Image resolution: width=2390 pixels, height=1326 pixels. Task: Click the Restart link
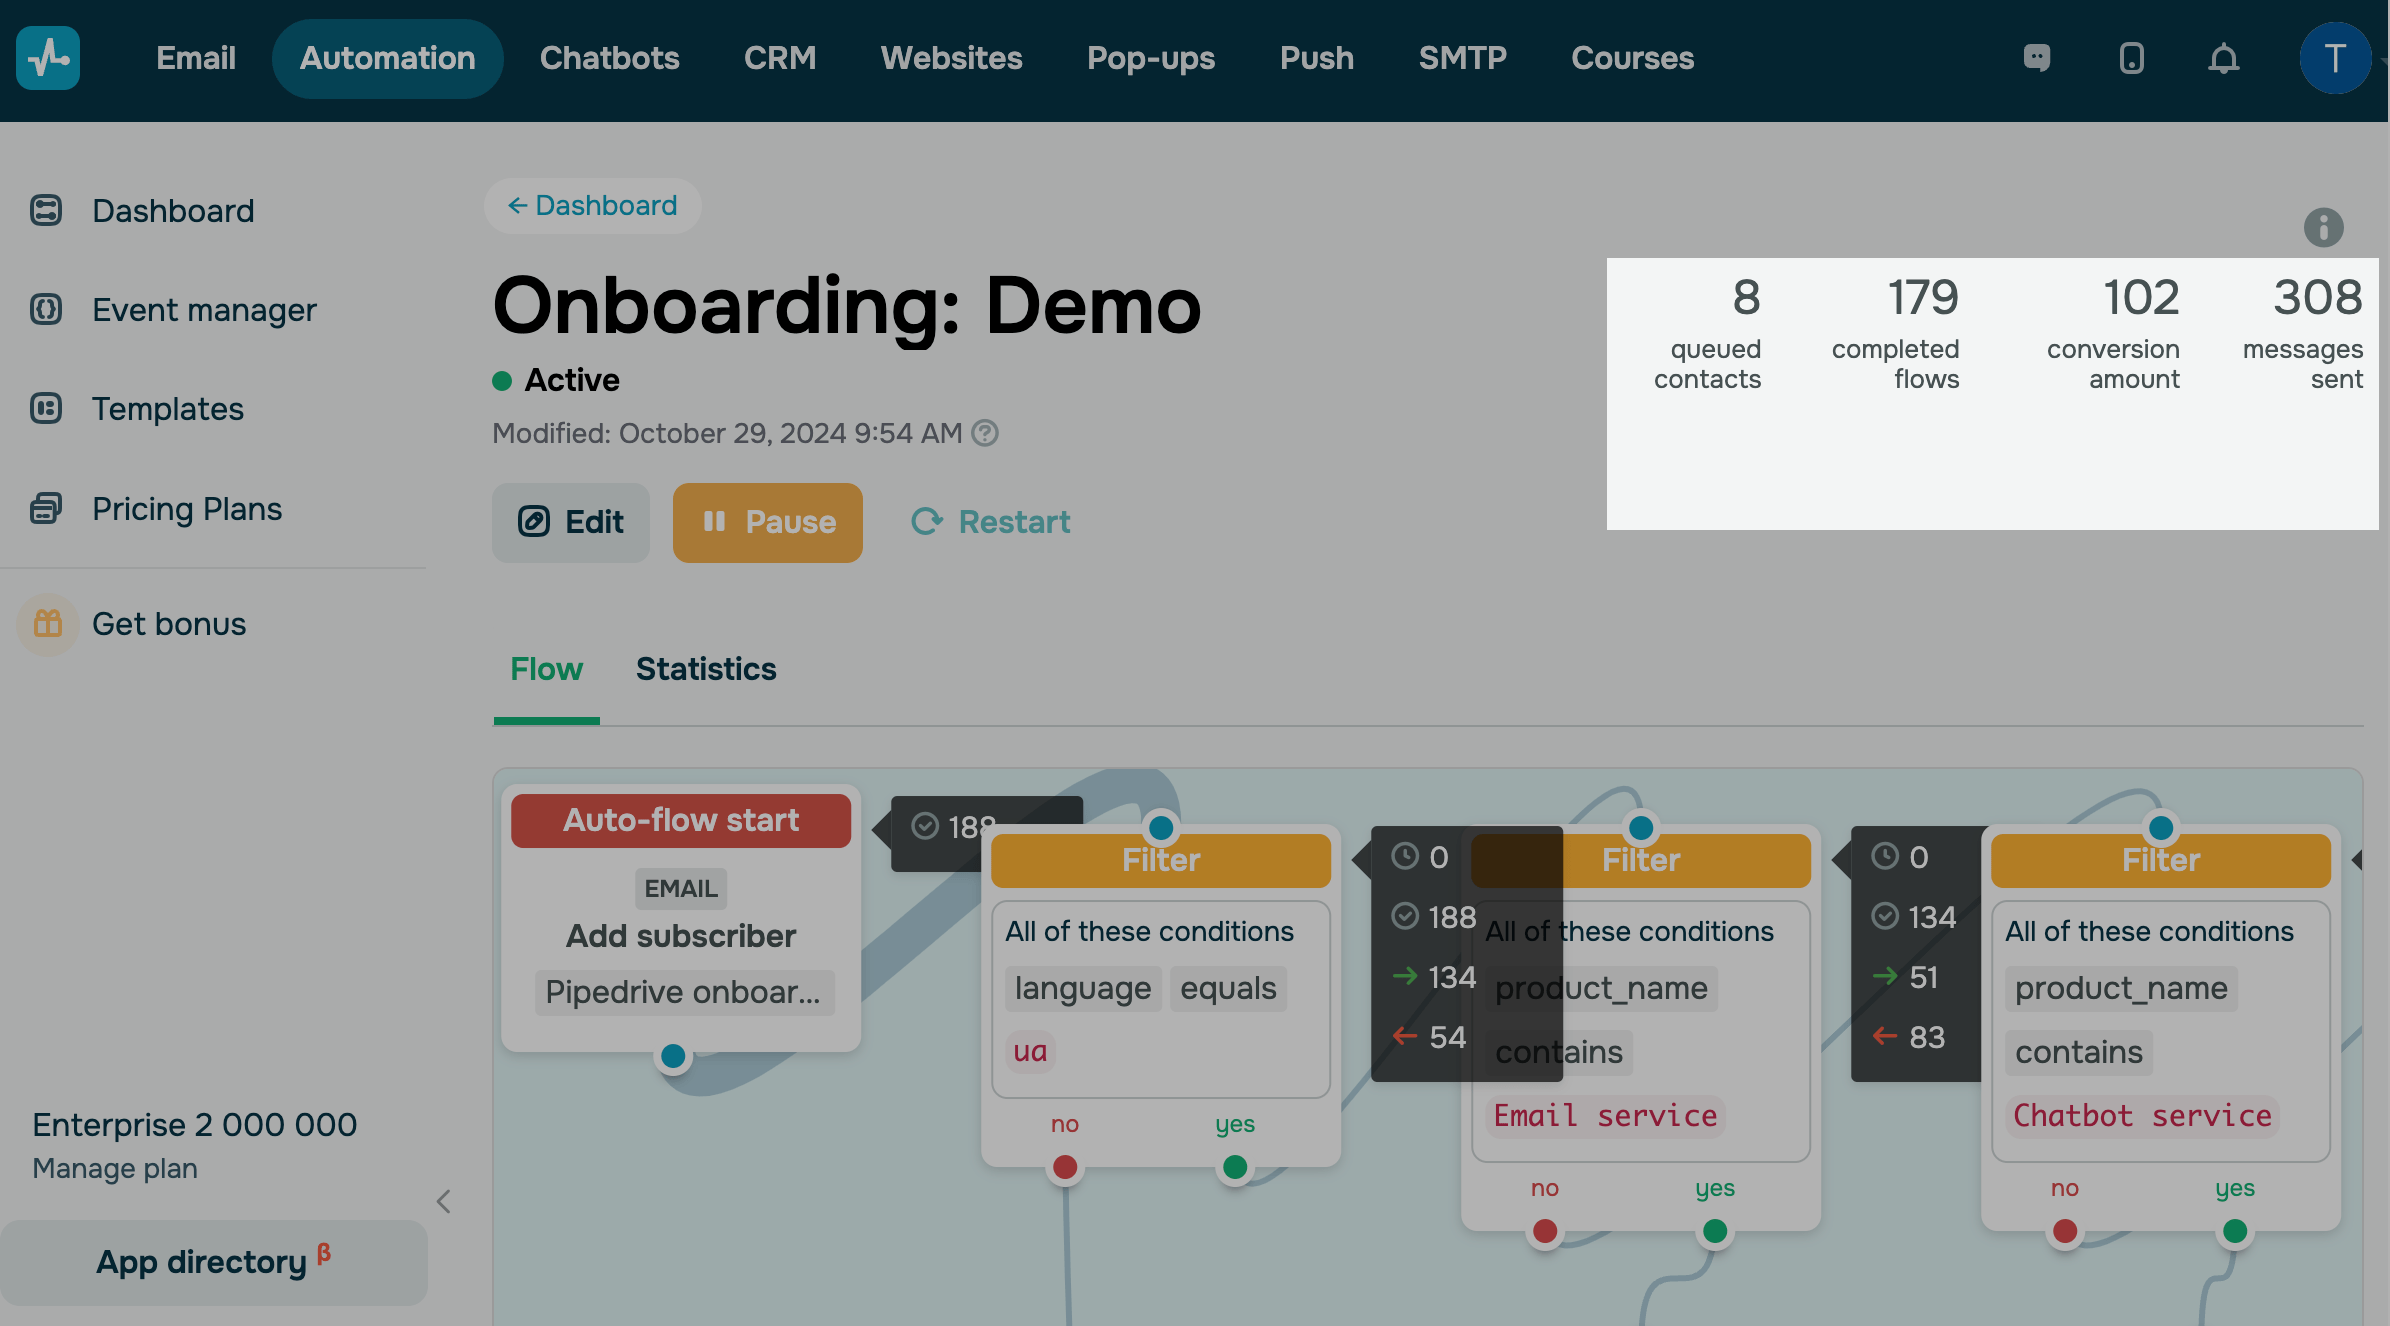tap(990, 522)
